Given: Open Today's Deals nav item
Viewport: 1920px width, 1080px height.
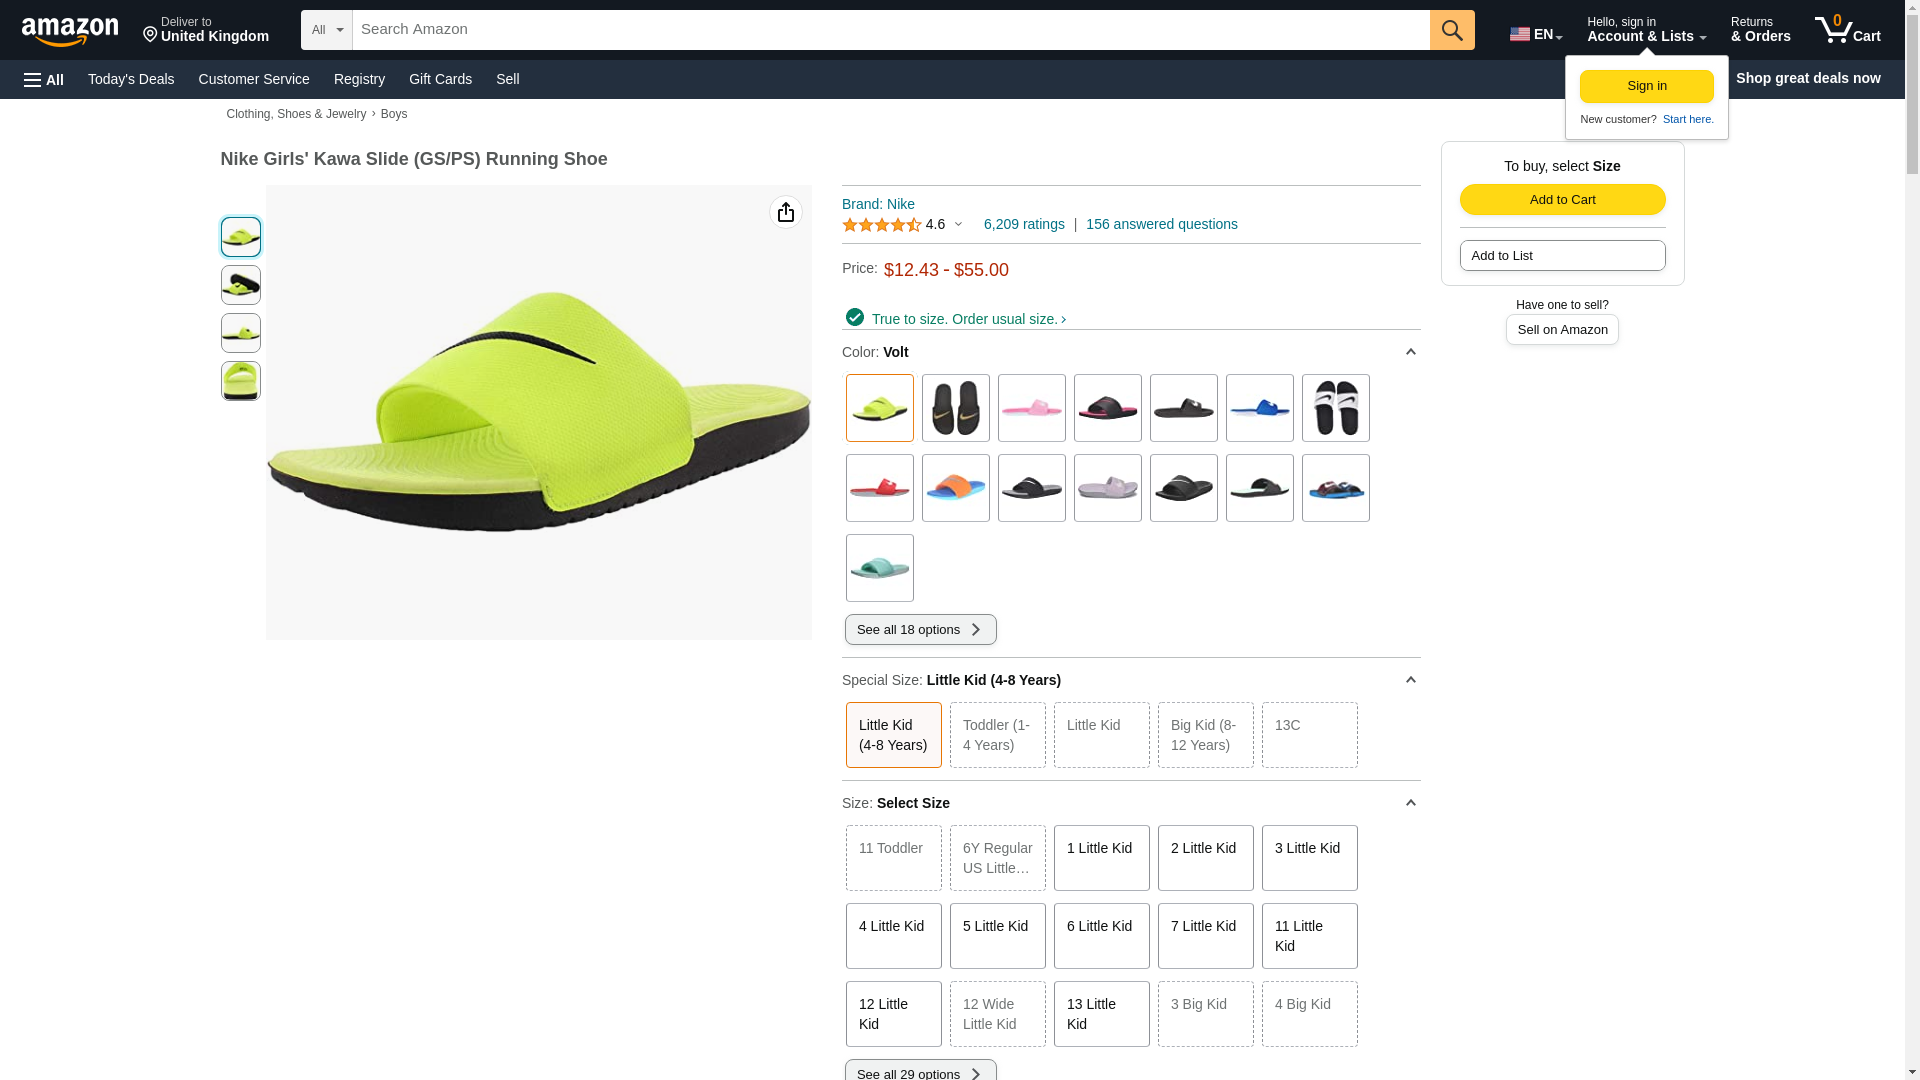Looking at the screenshot, I should 131,79.
